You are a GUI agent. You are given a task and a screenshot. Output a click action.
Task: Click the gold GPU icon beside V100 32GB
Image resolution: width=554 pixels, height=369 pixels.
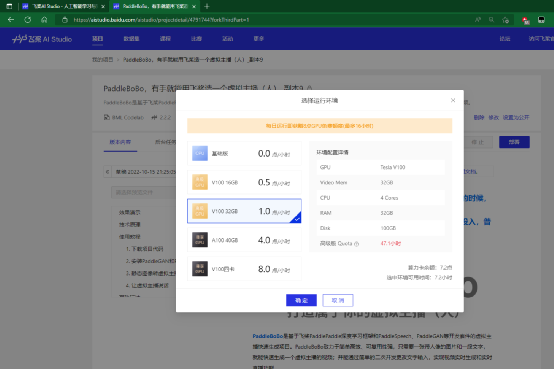point(200,211)
